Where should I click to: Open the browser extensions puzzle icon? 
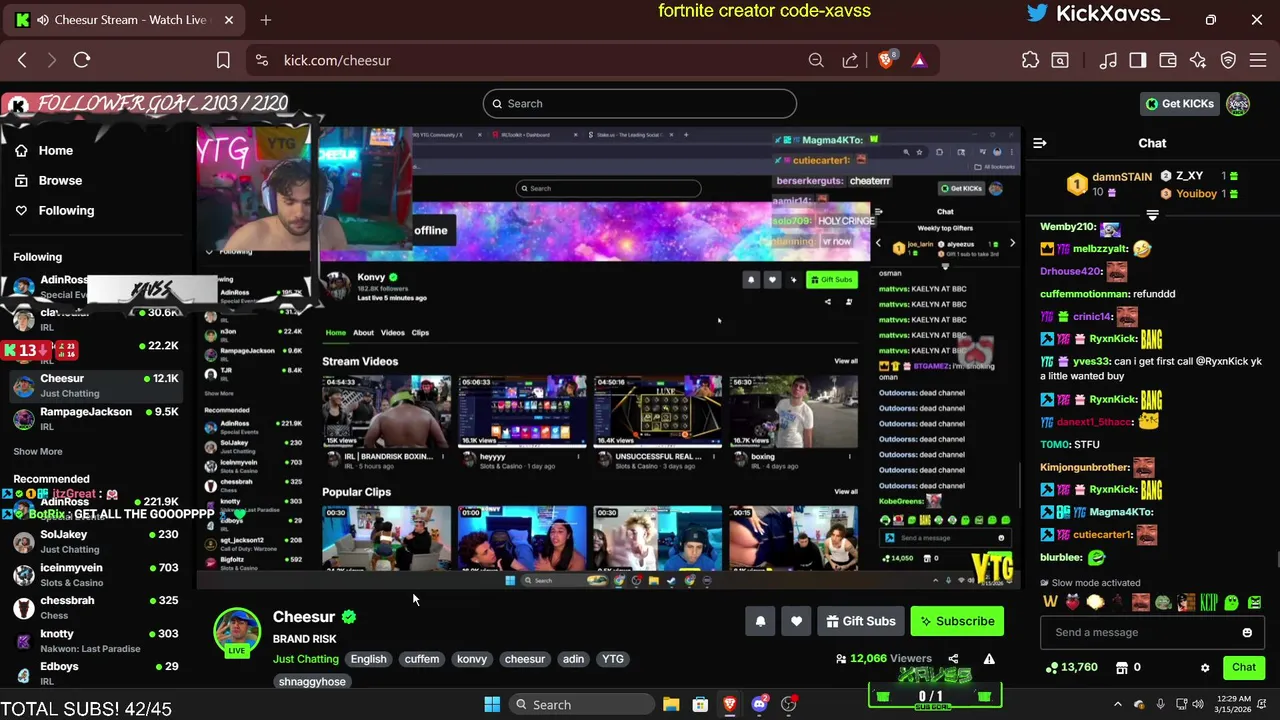1030,60
